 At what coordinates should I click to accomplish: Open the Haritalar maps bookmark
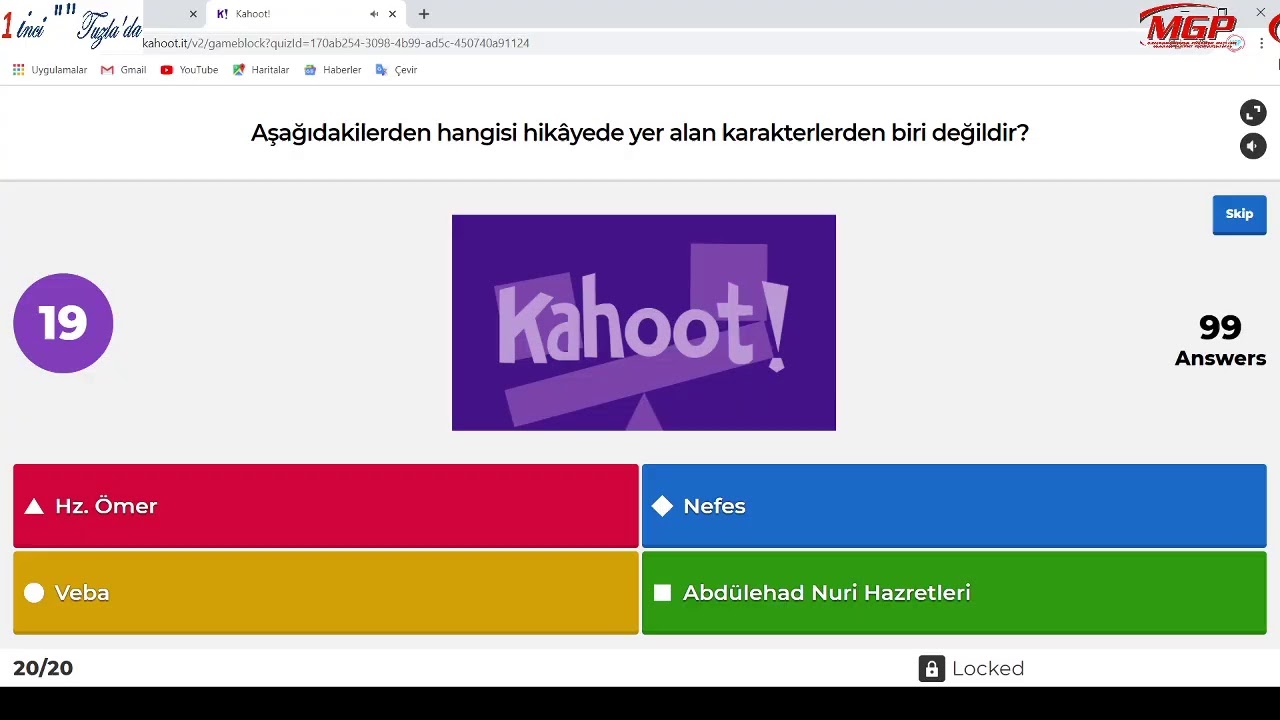point(261,70)
